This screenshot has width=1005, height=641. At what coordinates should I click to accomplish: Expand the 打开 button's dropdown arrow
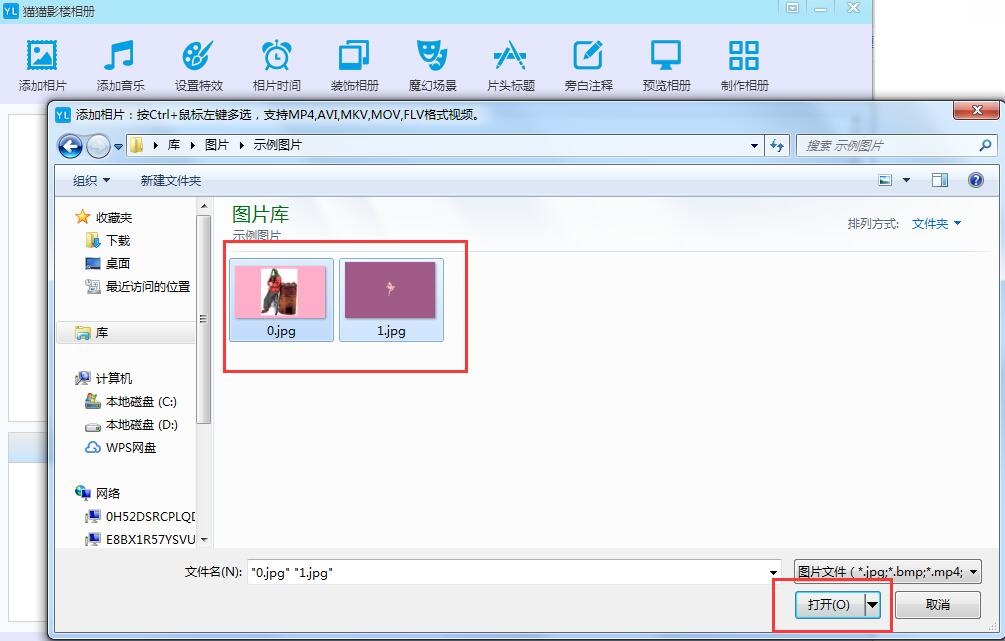(x=872, y=605)
